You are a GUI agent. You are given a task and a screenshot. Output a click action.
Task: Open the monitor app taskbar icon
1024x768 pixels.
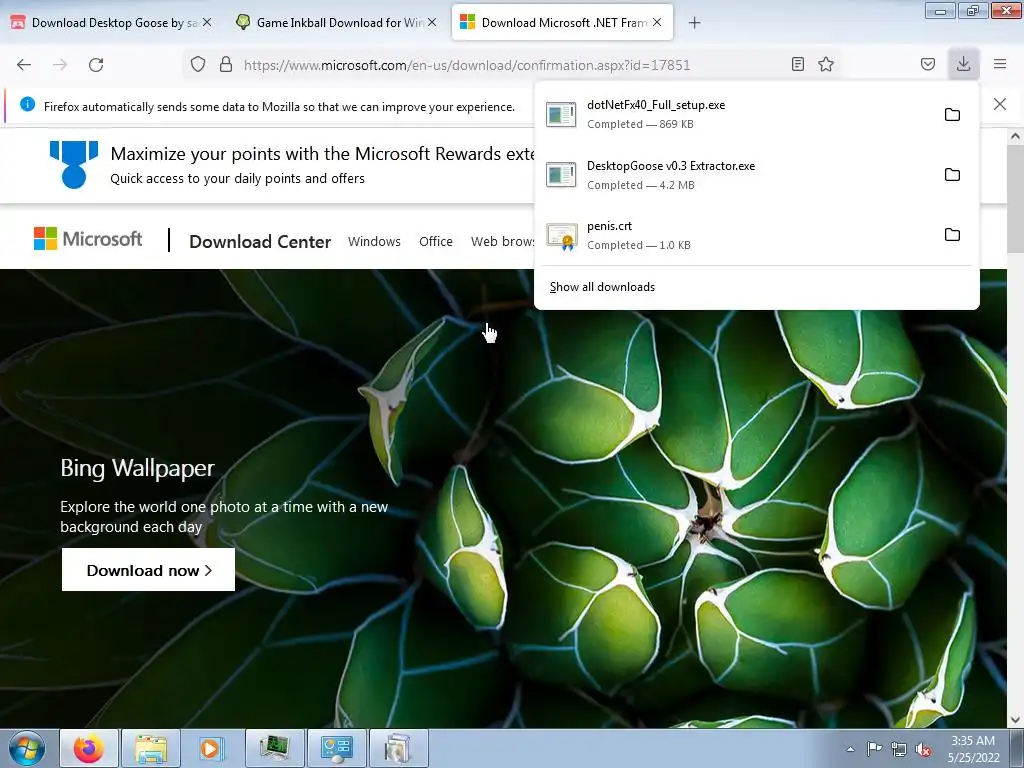(274, 748)
